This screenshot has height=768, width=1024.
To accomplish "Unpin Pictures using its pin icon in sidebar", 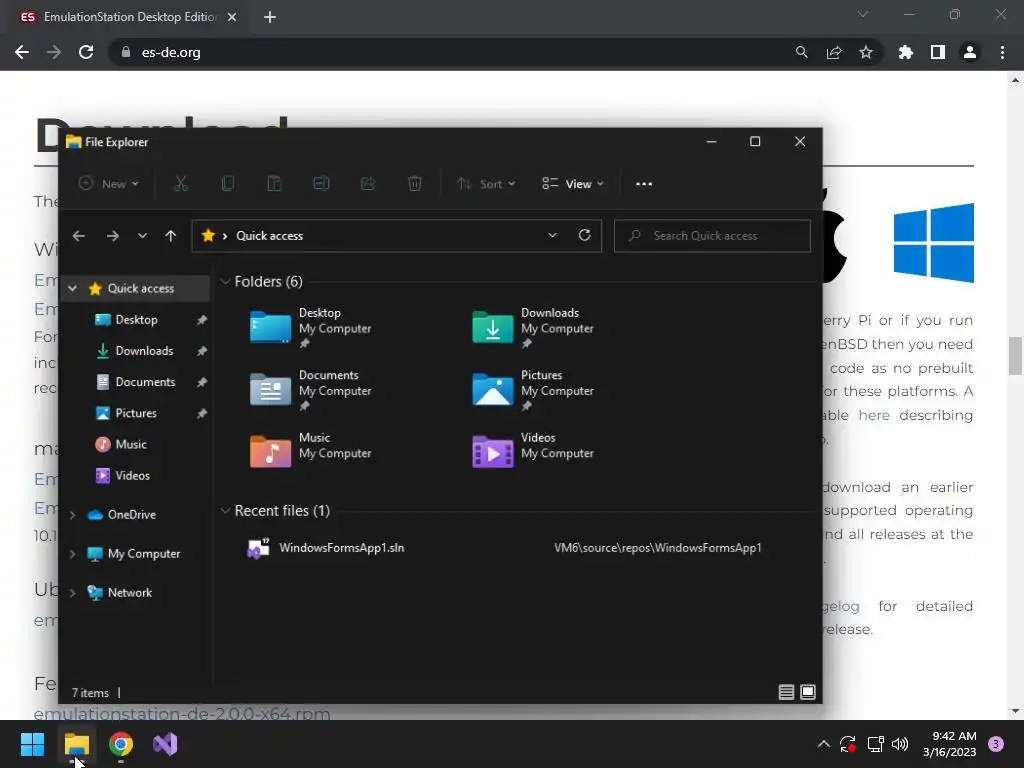I will [x=202, y=413].
